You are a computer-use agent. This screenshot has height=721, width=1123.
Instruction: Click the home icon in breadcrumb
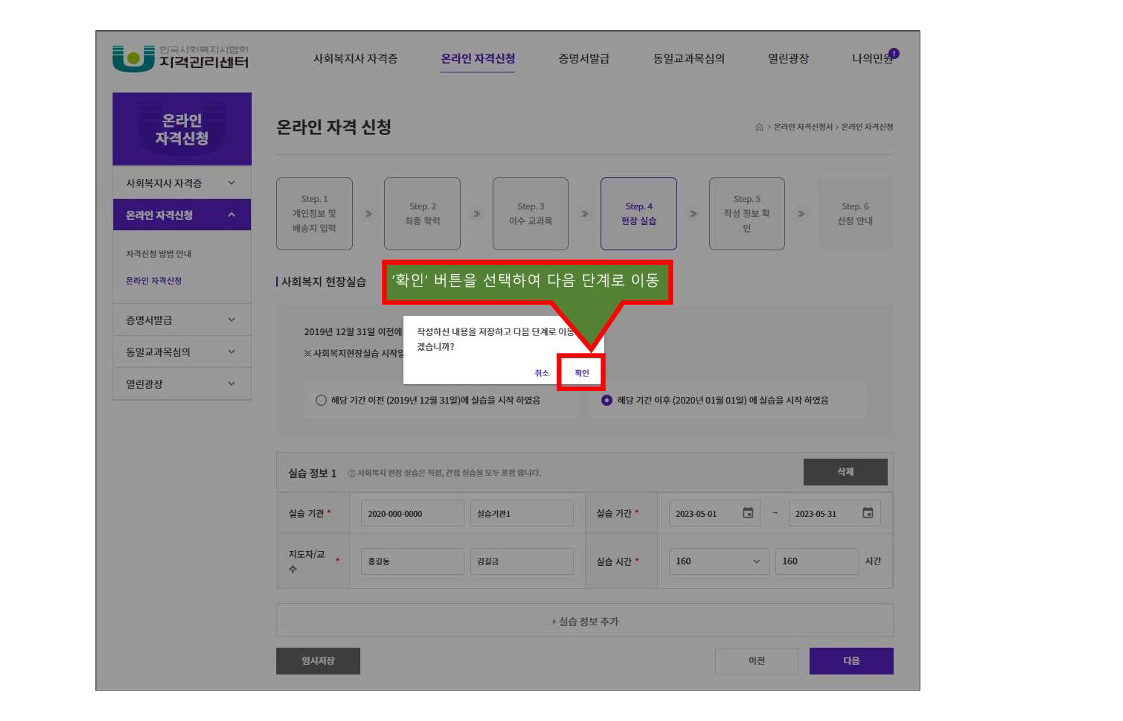759,127
